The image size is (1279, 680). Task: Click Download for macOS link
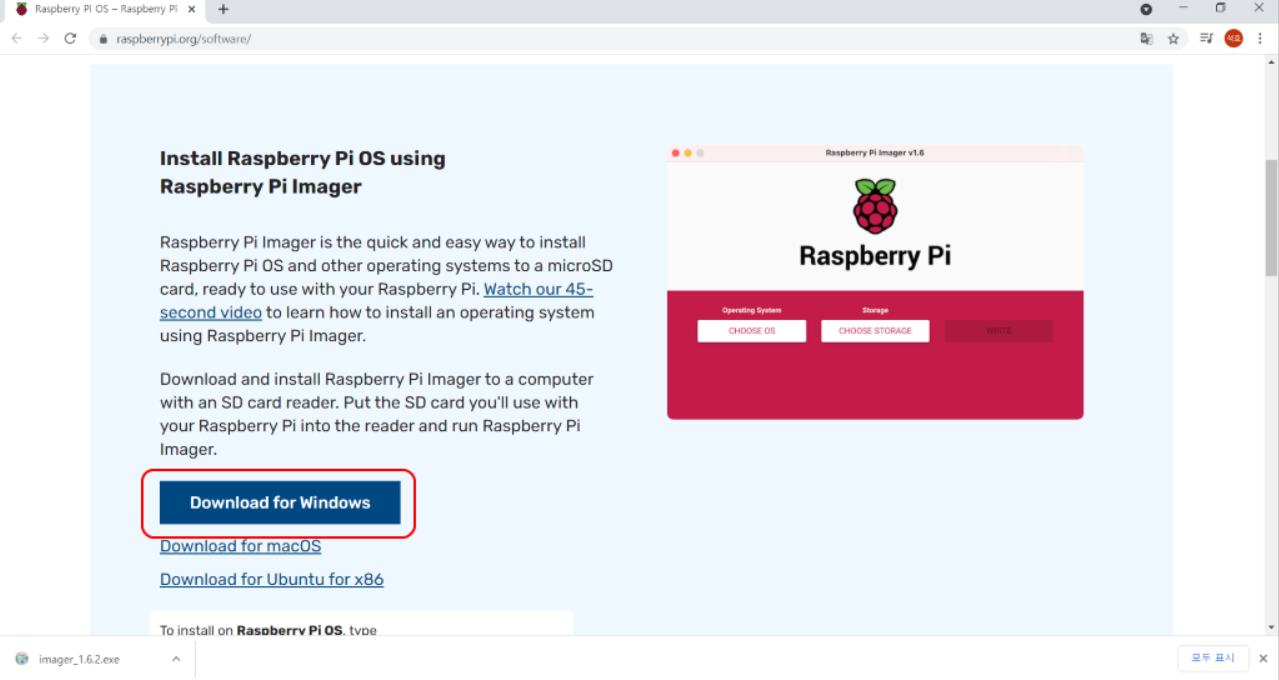click(240, 546)
